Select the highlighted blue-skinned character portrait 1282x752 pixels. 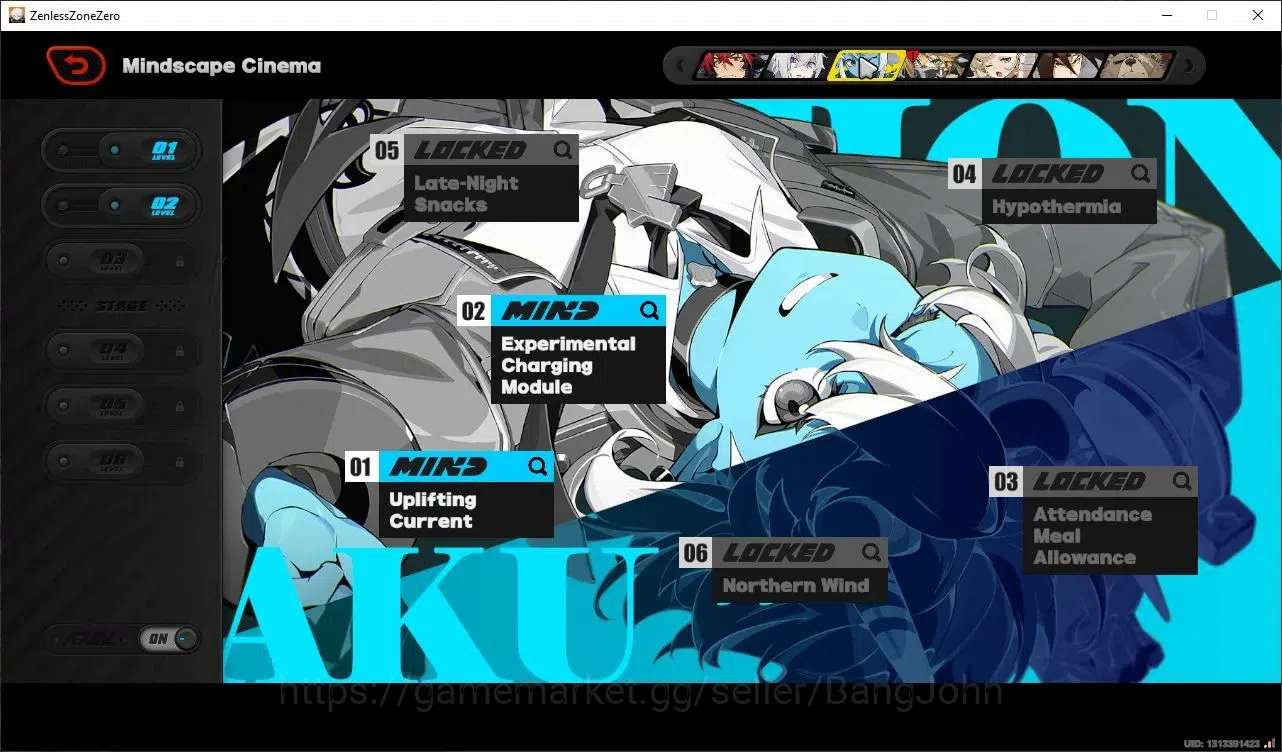868,66
